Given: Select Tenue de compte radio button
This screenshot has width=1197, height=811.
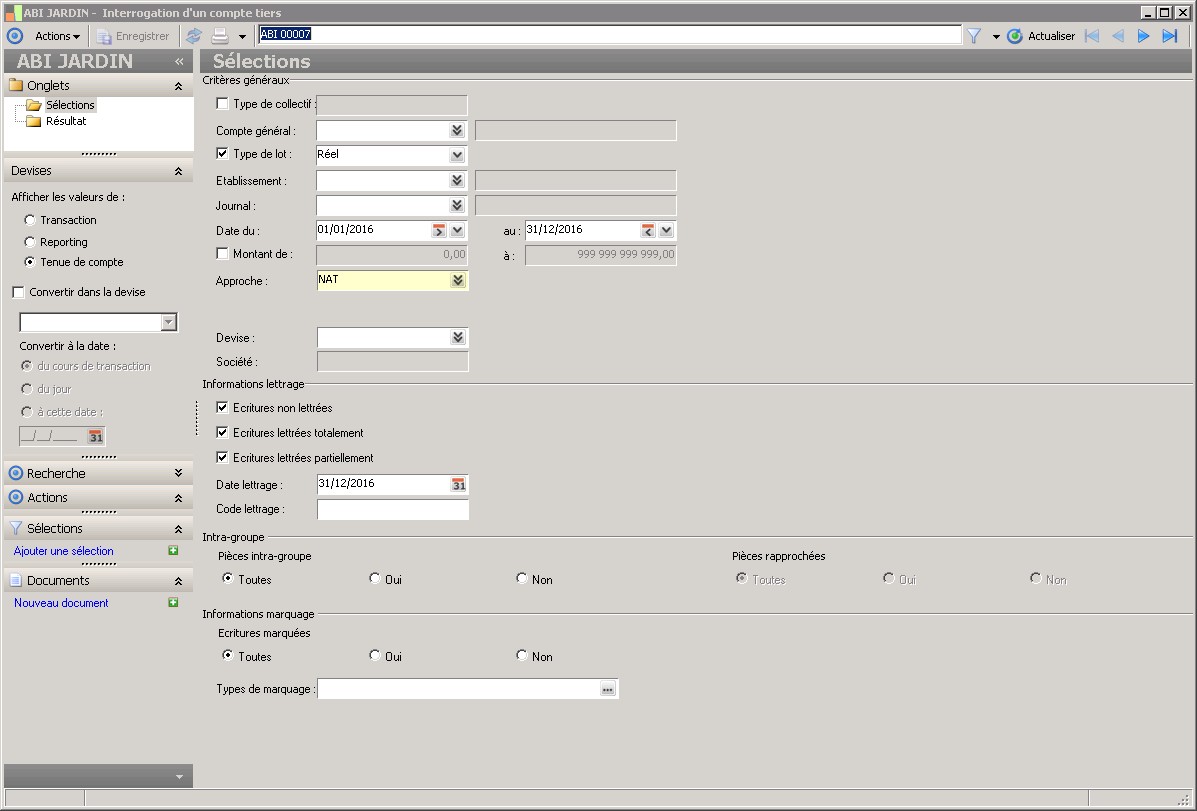Looking at the screenshot, I should pyautogui.click(x=30, y=262).
